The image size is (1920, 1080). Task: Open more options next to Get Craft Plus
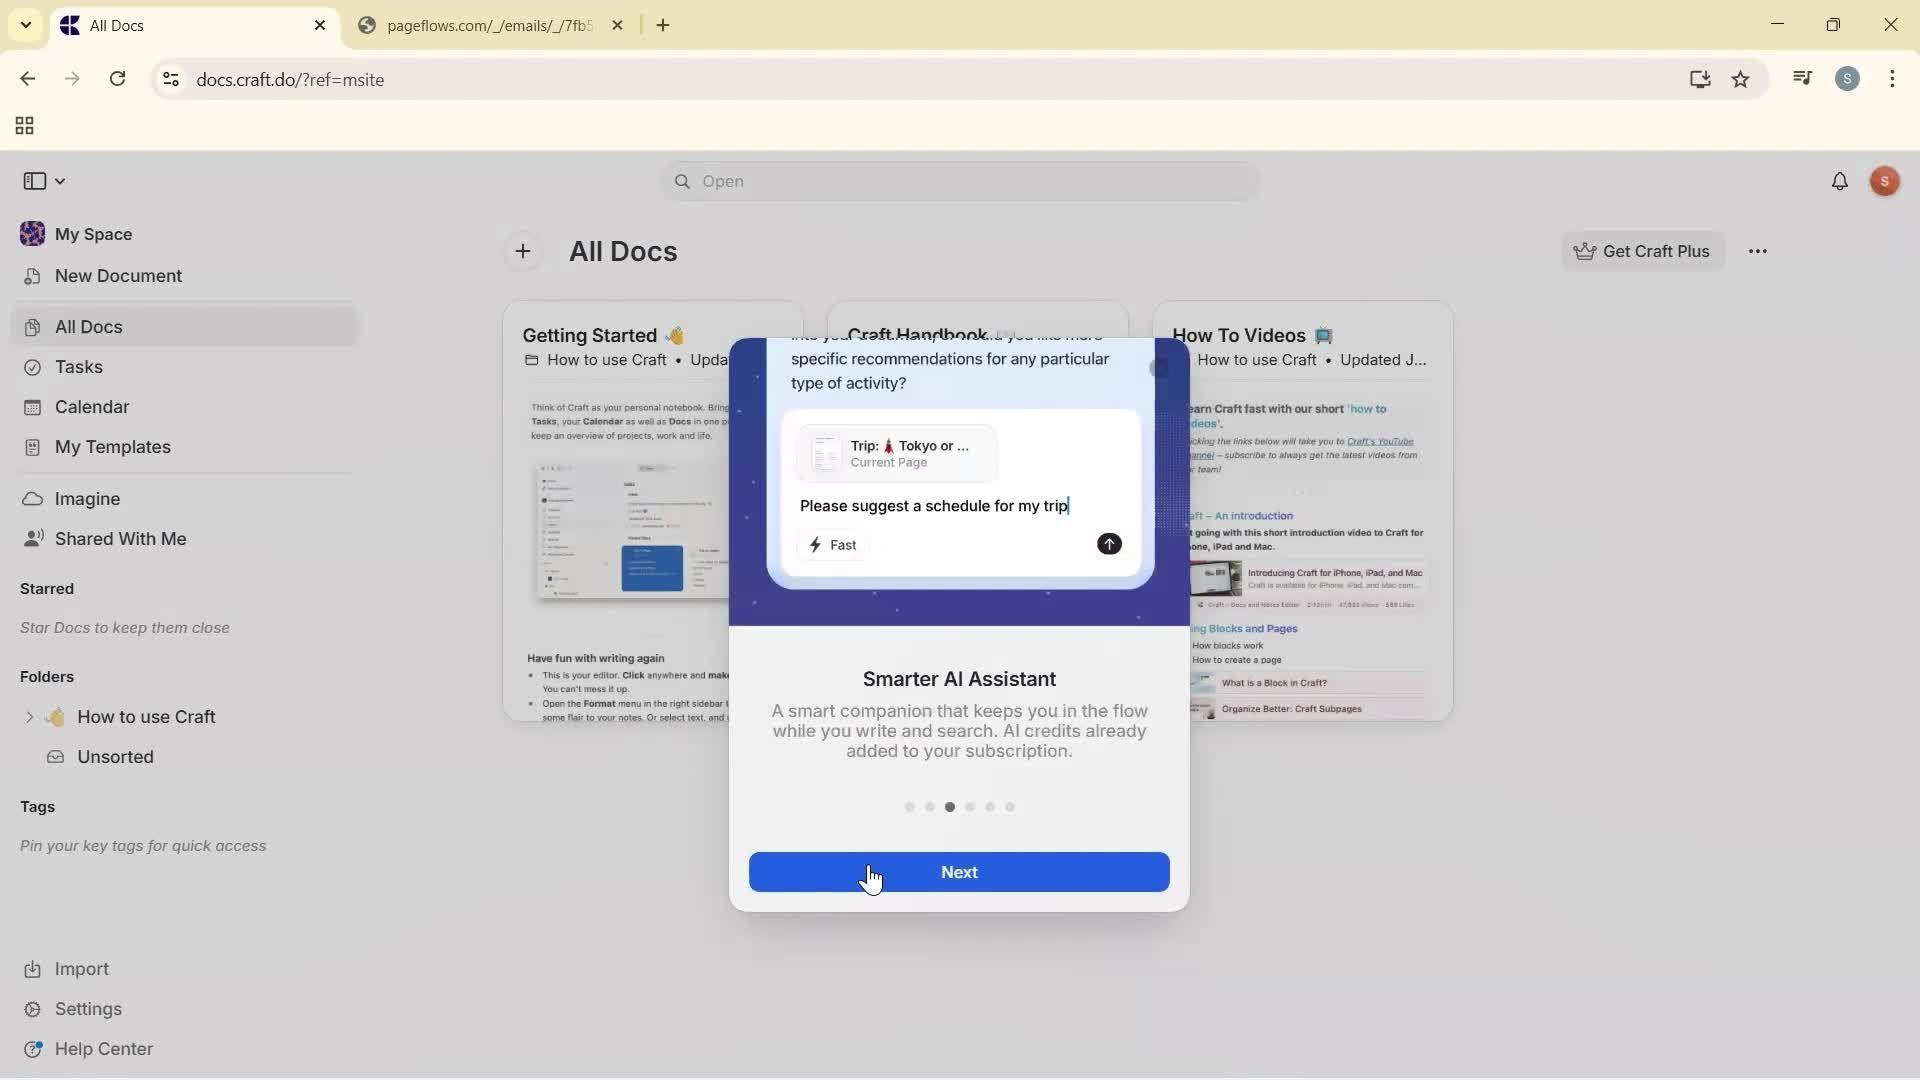[x=1759, y=251]
